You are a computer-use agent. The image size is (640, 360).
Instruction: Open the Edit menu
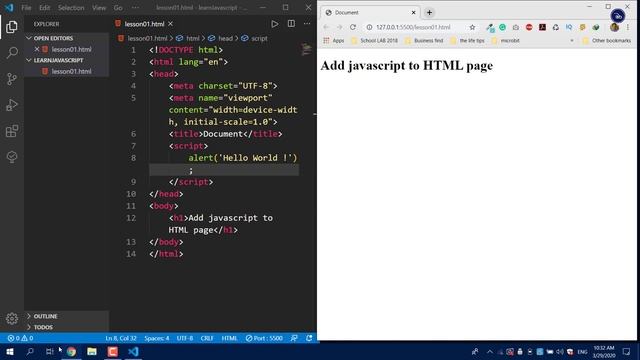[44, 8]
